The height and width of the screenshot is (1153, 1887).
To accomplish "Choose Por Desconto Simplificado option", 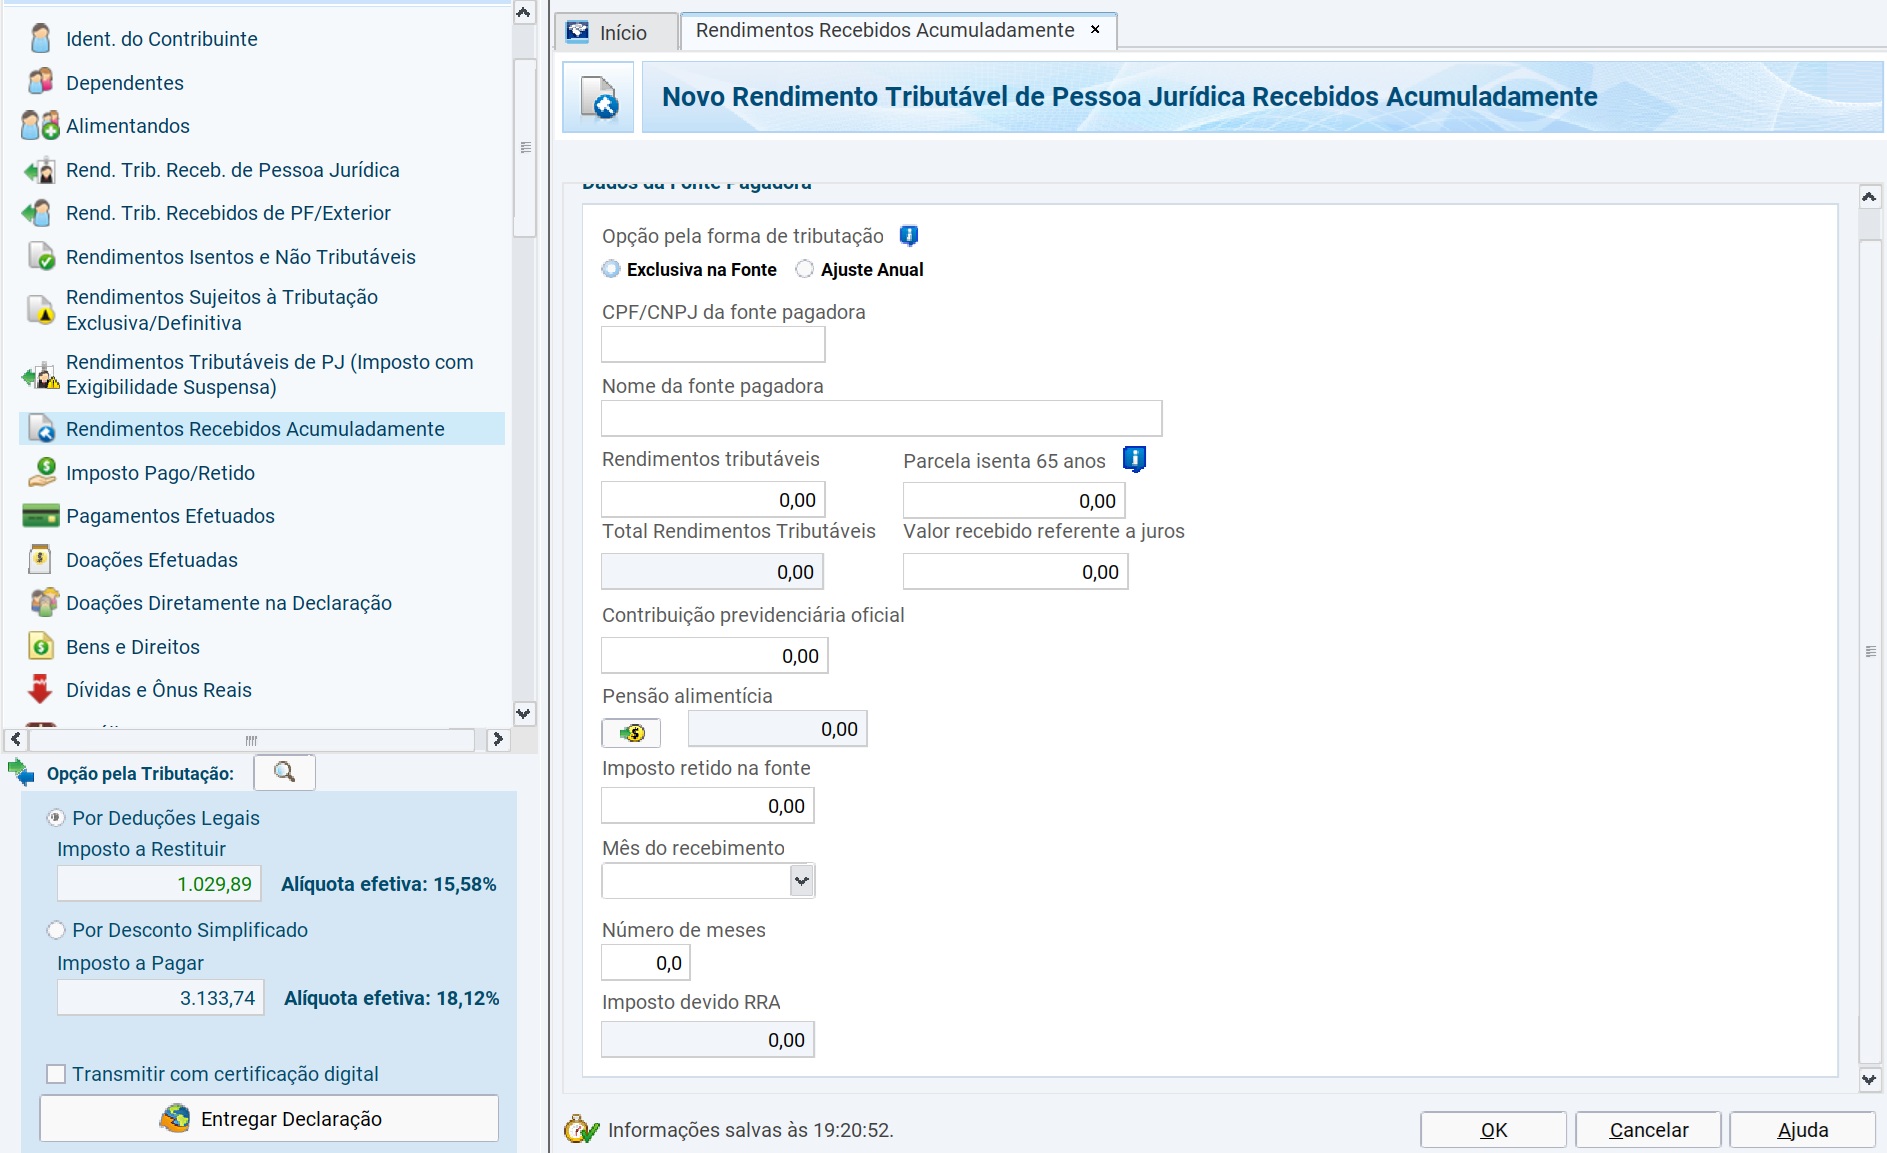I will tap(56, 930).
